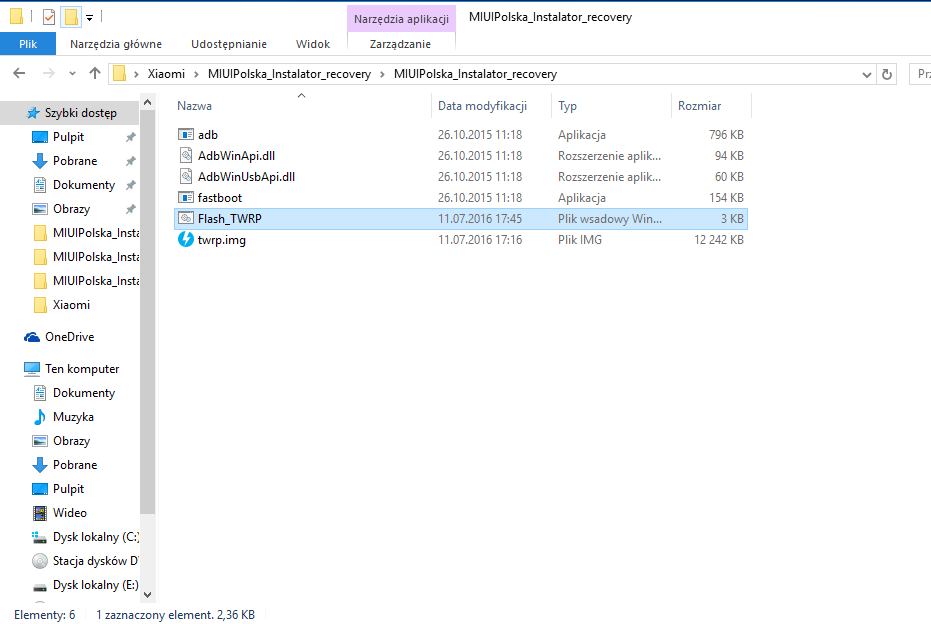Image resolution: width=931 pixels, height=624 pixels.
Task: Select the AdbWinApi.dll file icon
Action: click(185, 156)
